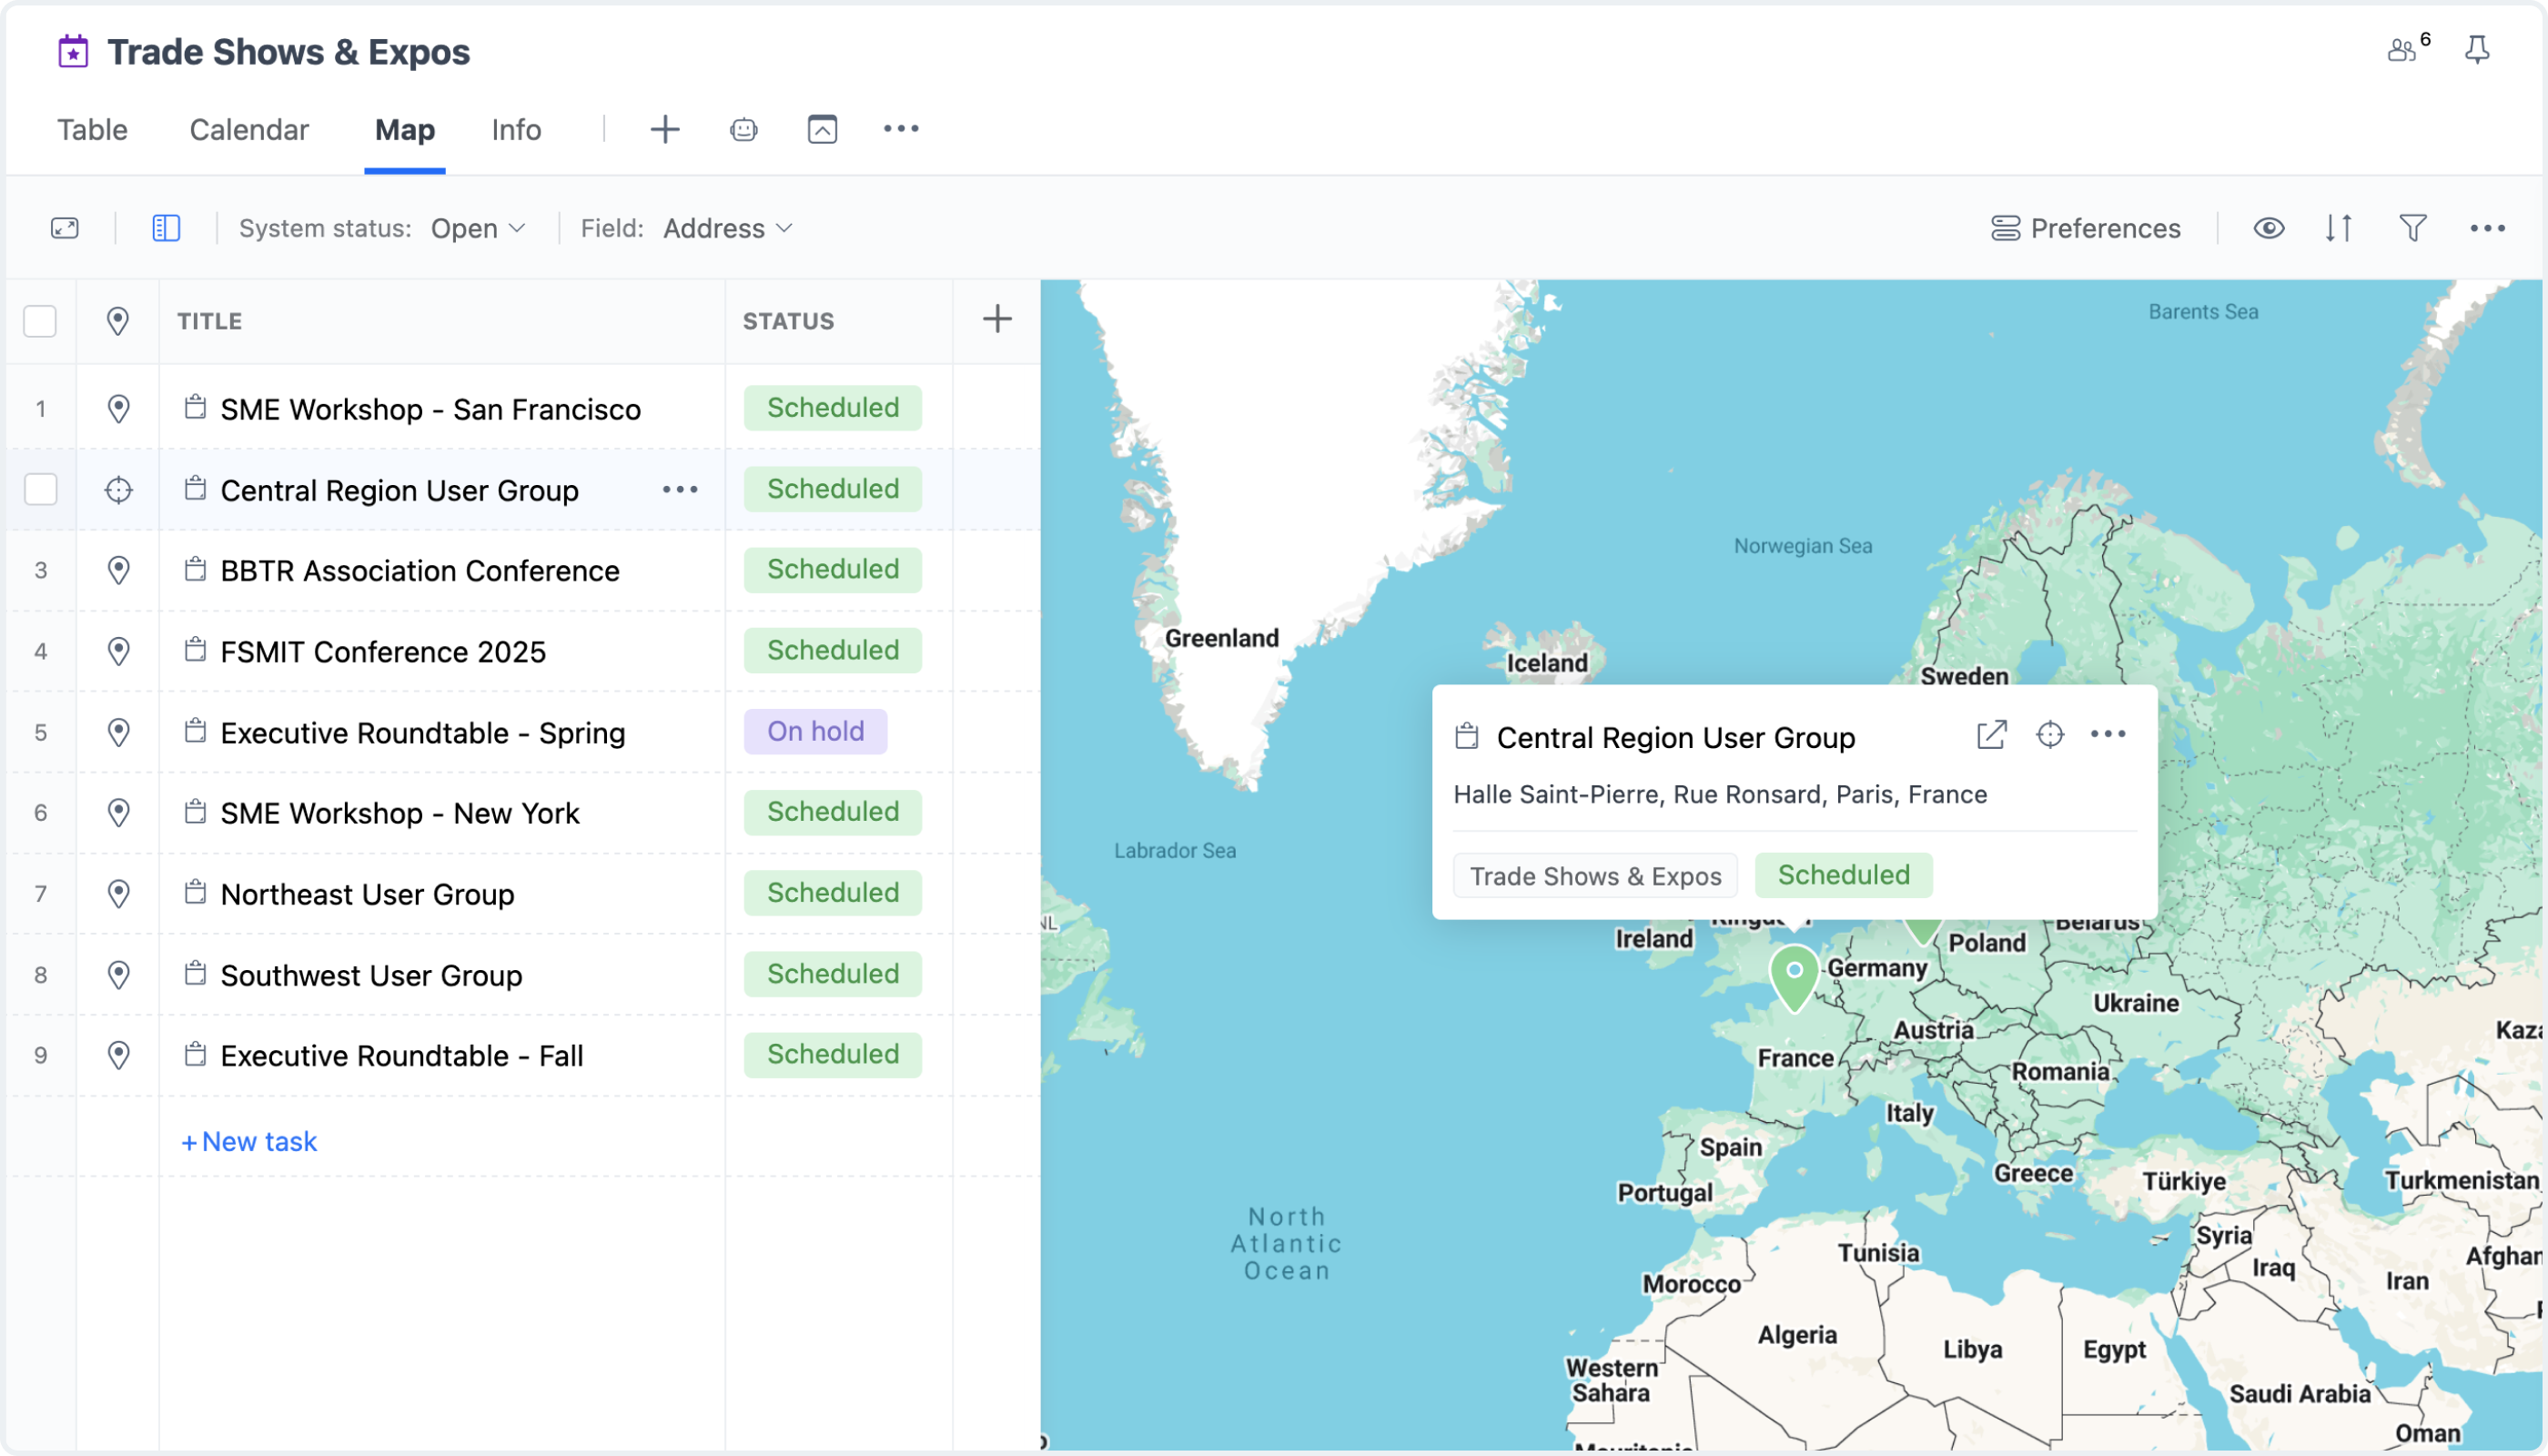The width and height of the screenshot is (2548, 1456).
Task: Open more options beside the view tabs
Action: (x=901, y=129)
